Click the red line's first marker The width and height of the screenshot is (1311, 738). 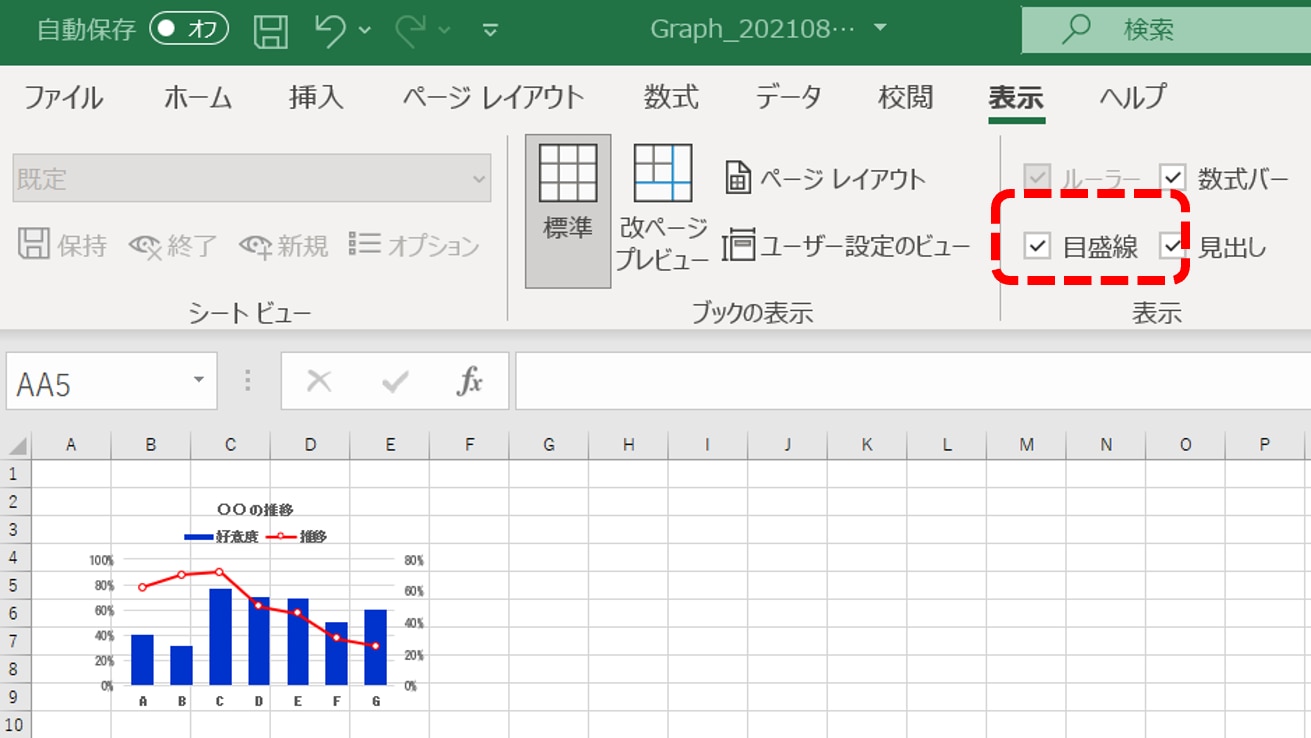[143, 587]
